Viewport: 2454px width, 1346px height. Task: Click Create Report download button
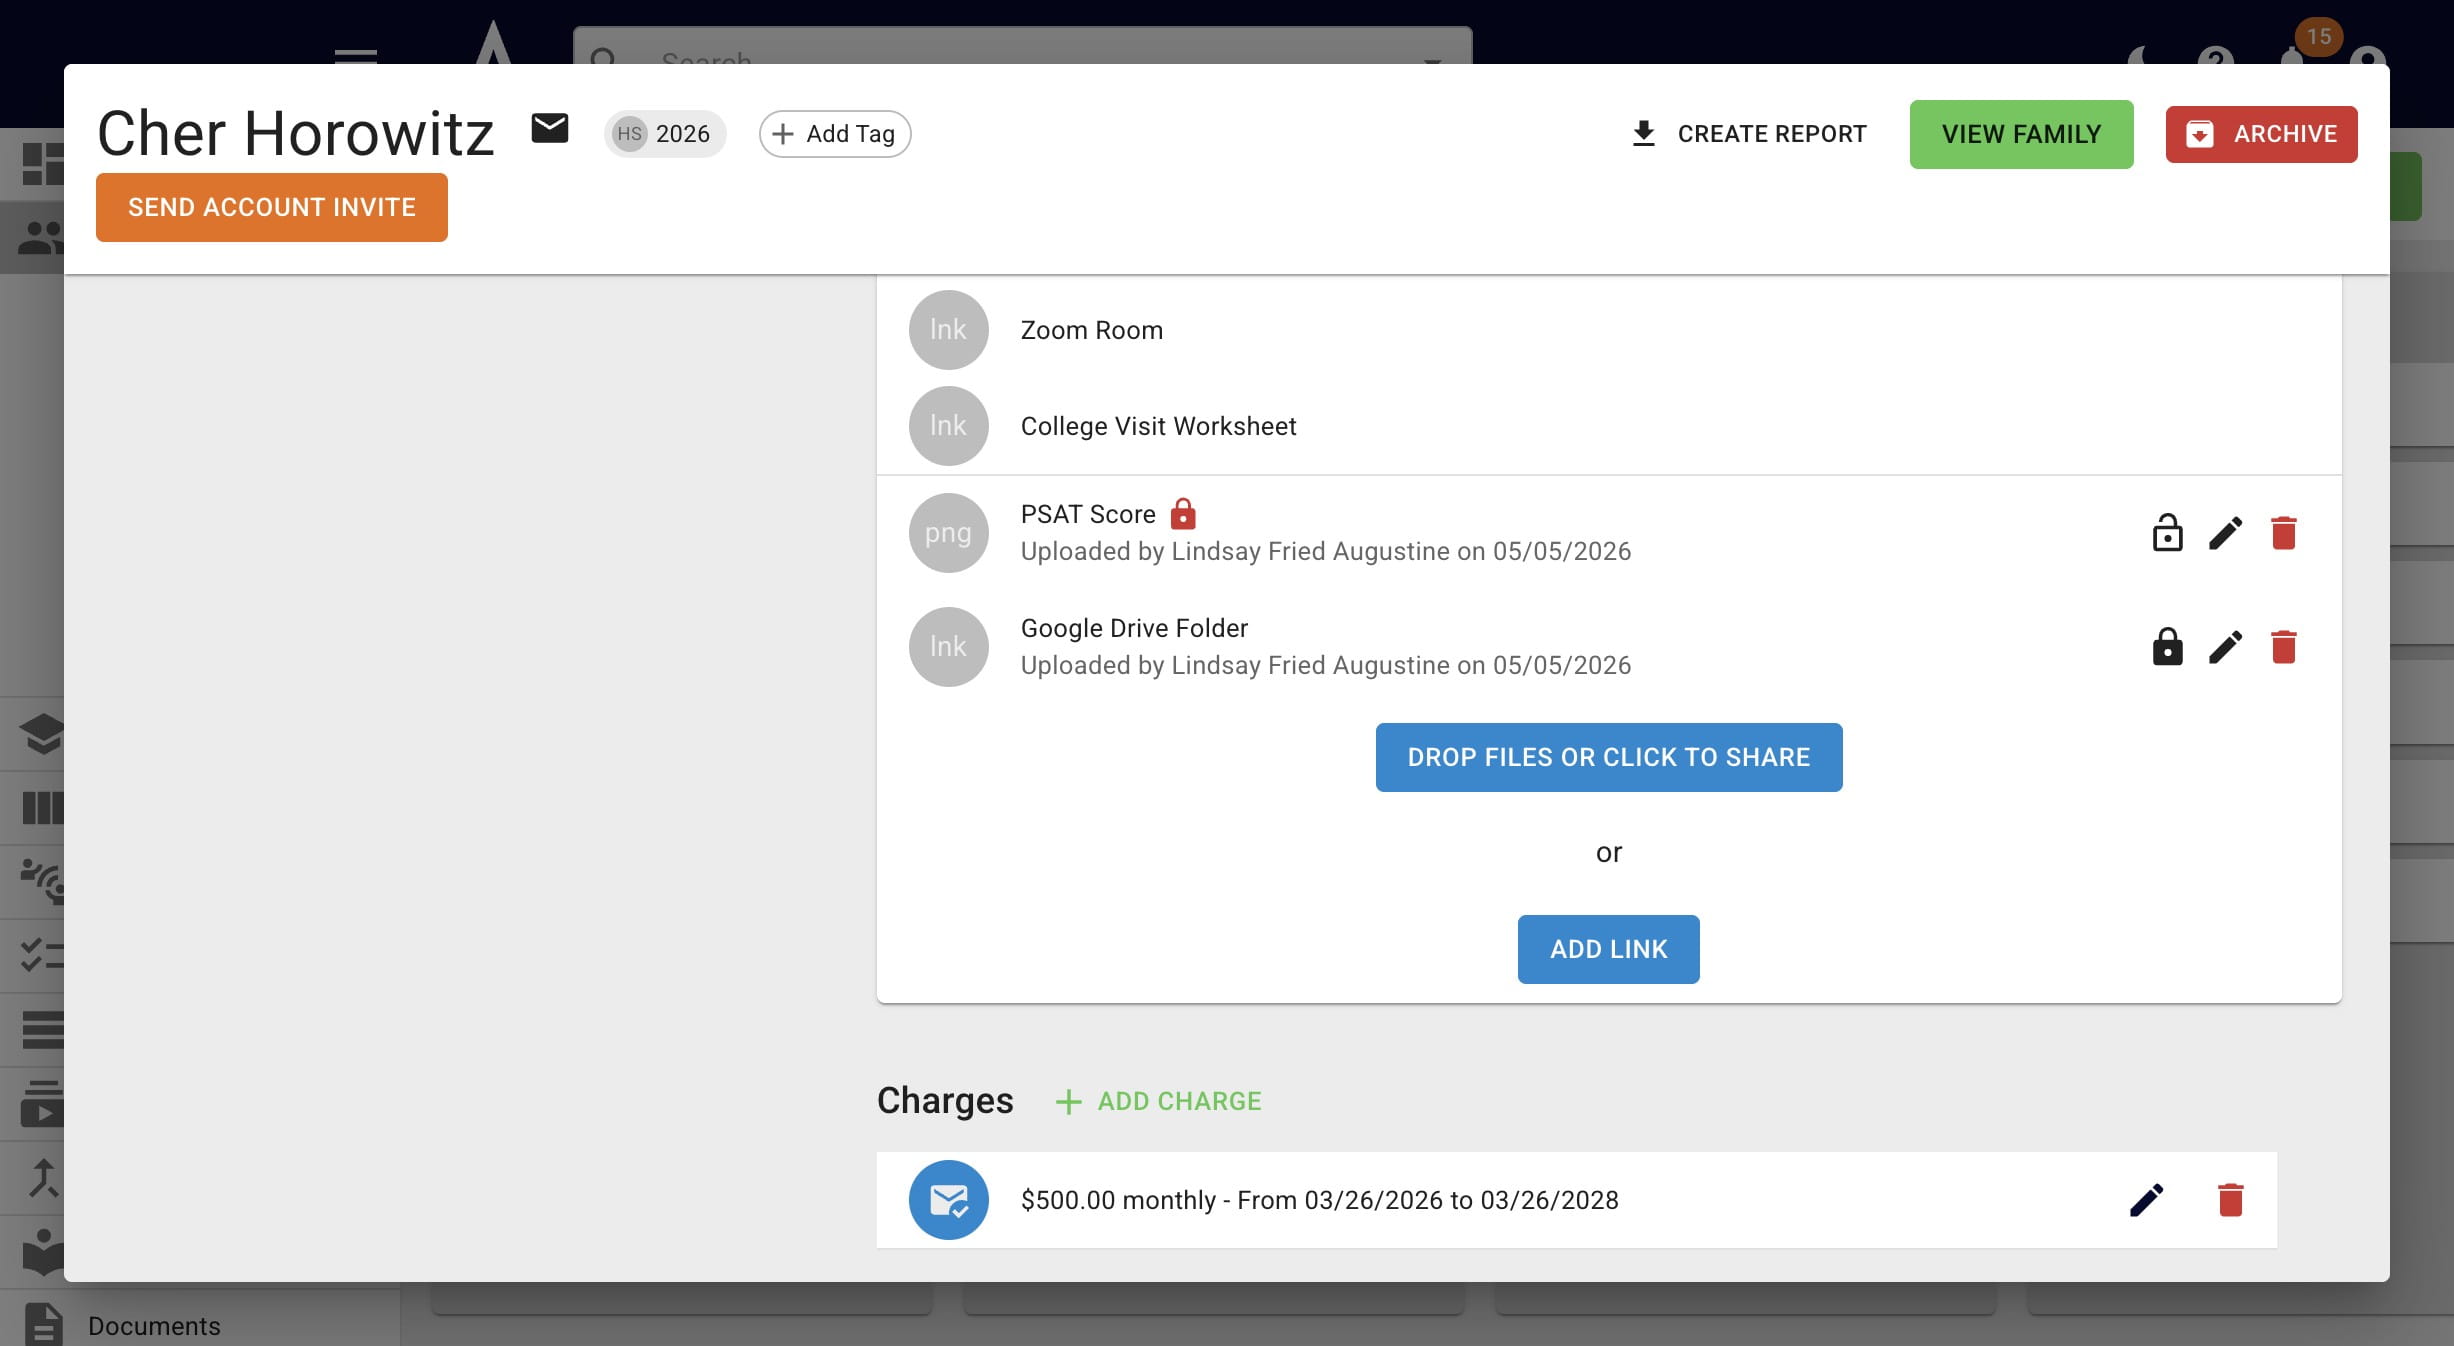[1748, 134]
